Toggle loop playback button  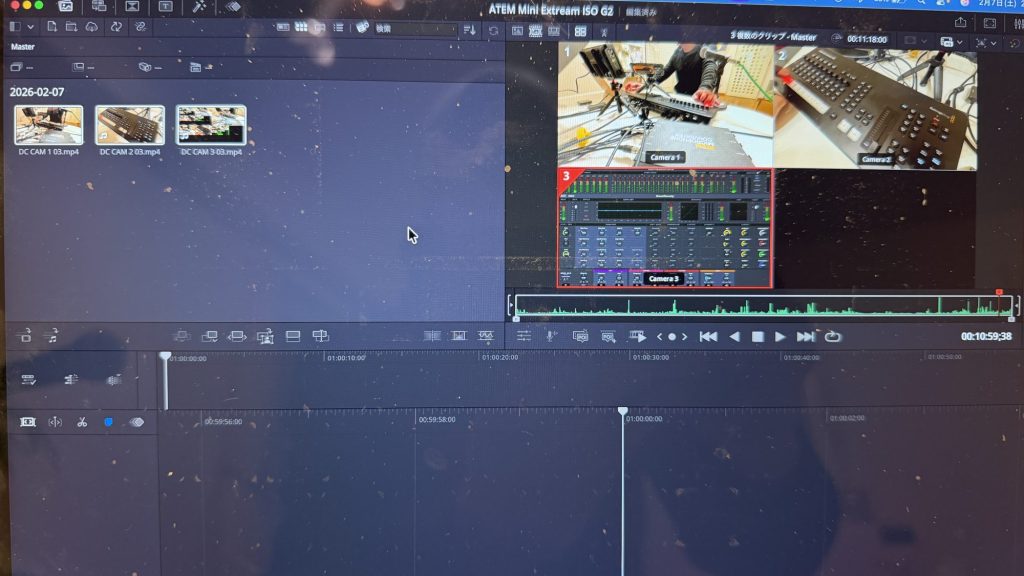coord(832,337)
